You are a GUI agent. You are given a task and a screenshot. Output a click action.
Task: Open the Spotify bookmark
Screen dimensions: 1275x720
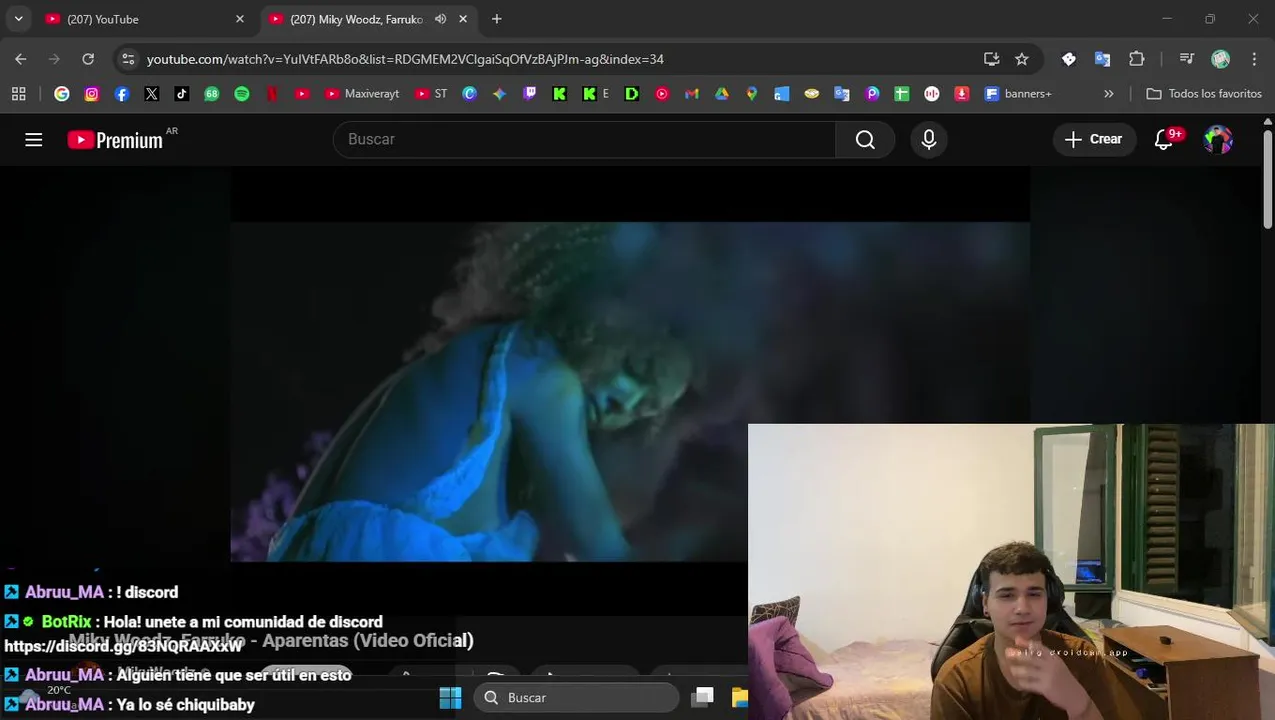click(x=242, y=94)
